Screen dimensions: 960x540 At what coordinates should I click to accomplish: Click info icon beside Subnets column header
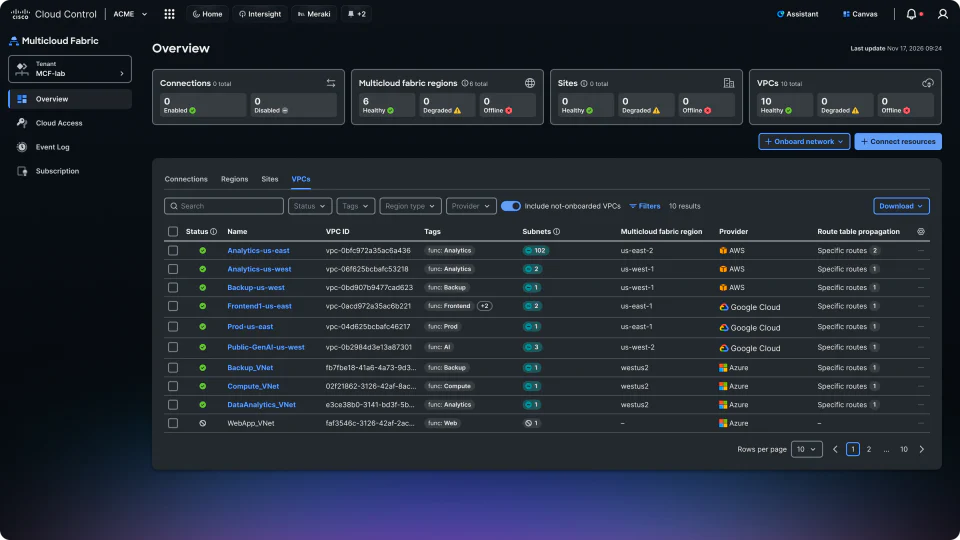(557, 231)
